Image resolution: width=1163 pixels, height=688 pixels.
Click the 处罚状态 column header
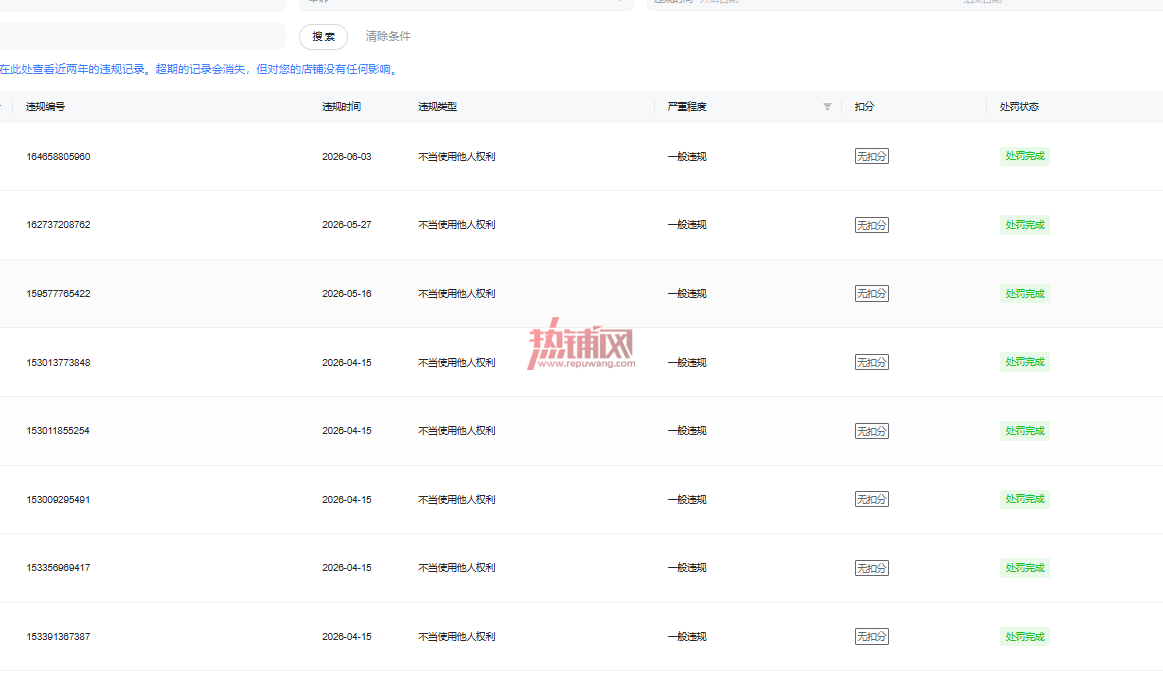point(1019,107)
